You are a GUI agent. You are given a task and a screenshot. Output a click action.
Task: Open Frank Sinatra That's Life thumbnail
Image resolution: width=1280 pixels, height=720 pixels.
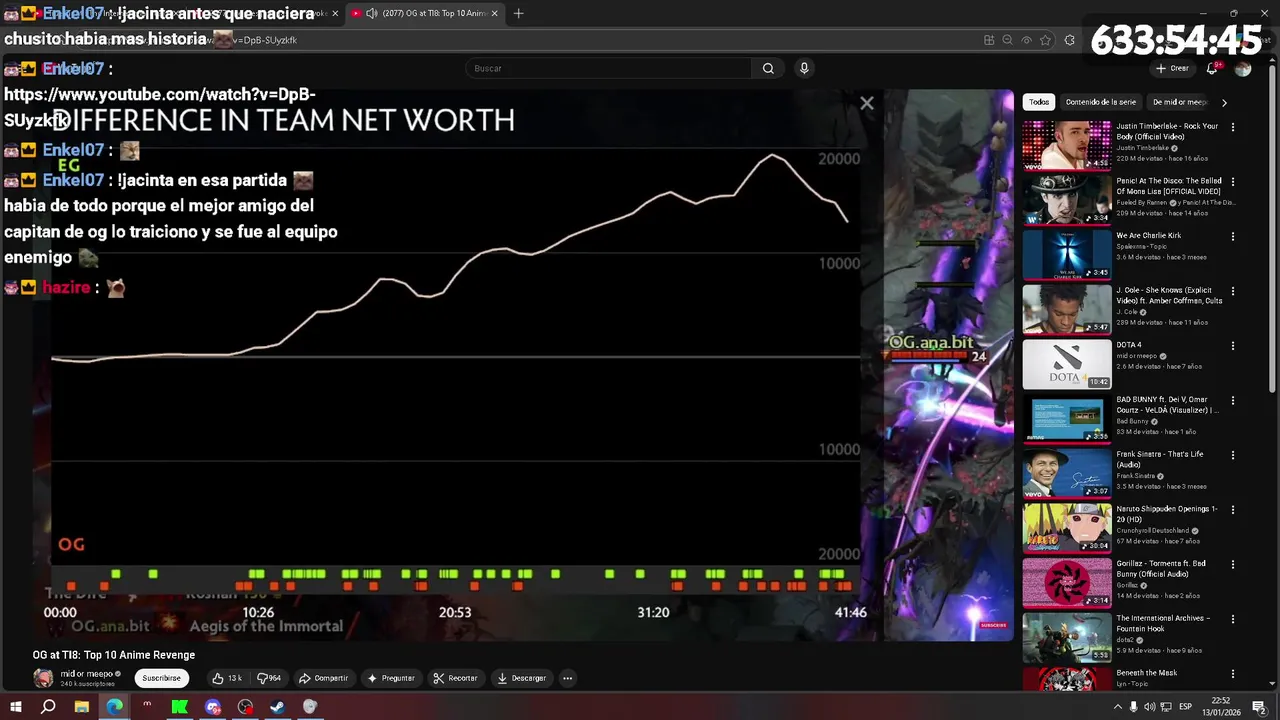[x=1066, y=473]
